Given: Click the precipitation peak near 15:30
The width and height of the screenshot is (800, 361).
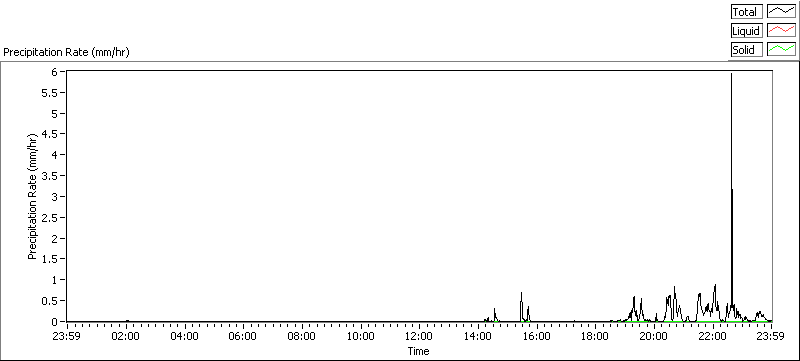Looking at the screenshot, I should coord(521,306).
